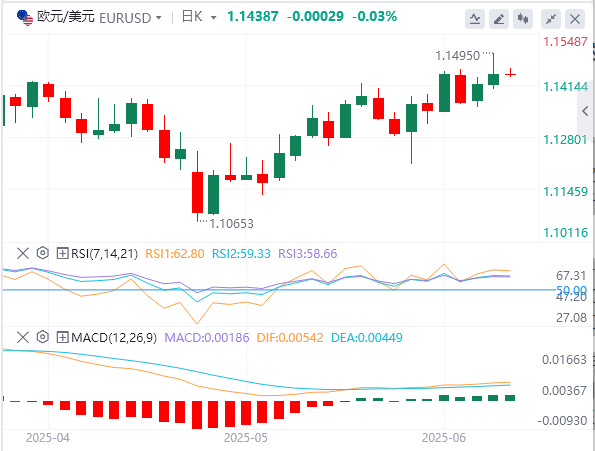Click the MACD(12,26,9) label

pos(114,337)
